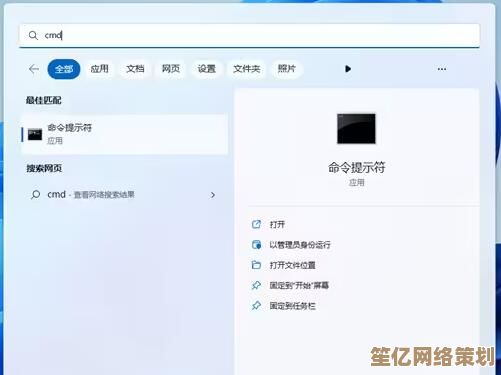Click the 搜索网页 section heading

(x=44, y=168)
